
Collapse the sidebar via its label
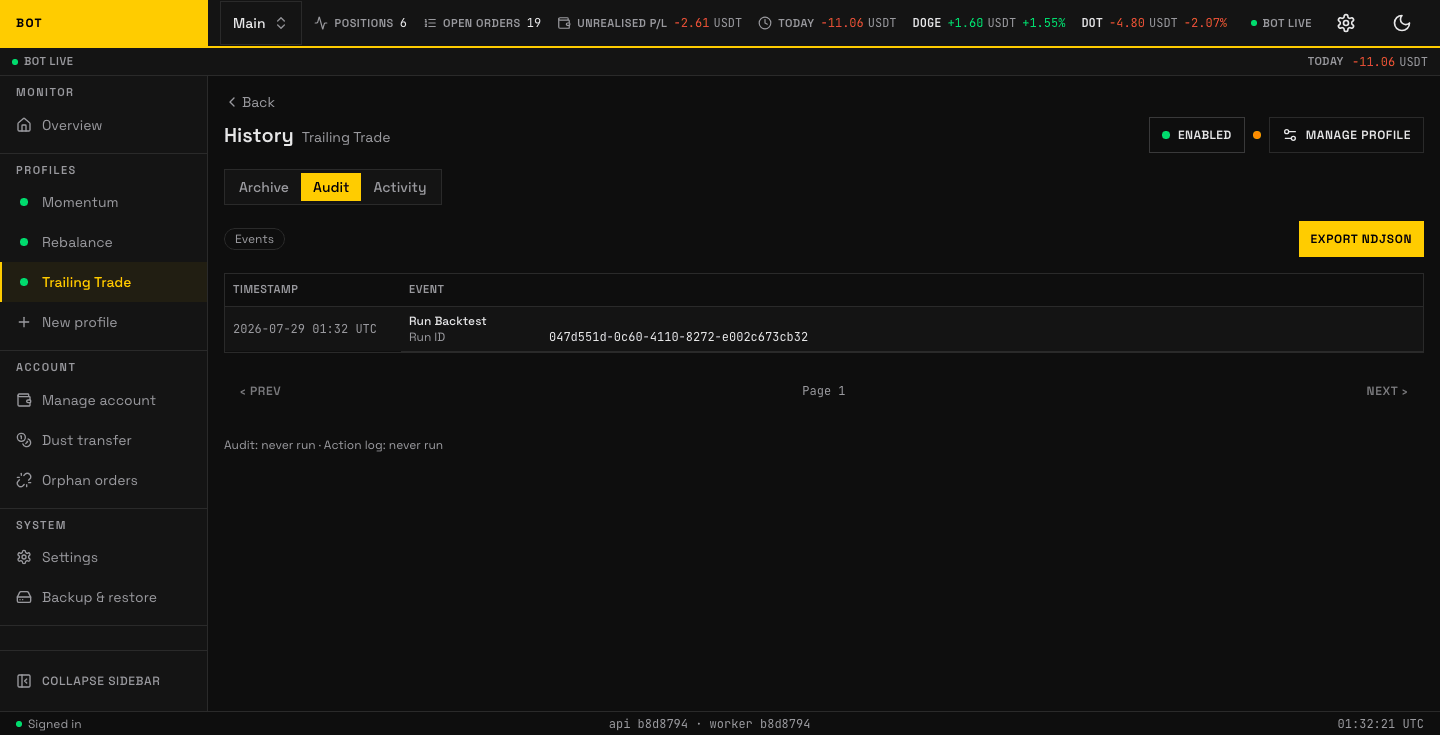101,681
